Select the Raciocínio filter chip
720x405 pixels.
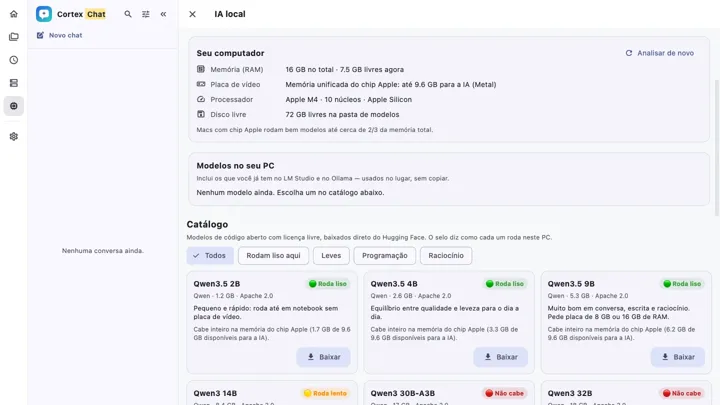(x=446, y=256)
